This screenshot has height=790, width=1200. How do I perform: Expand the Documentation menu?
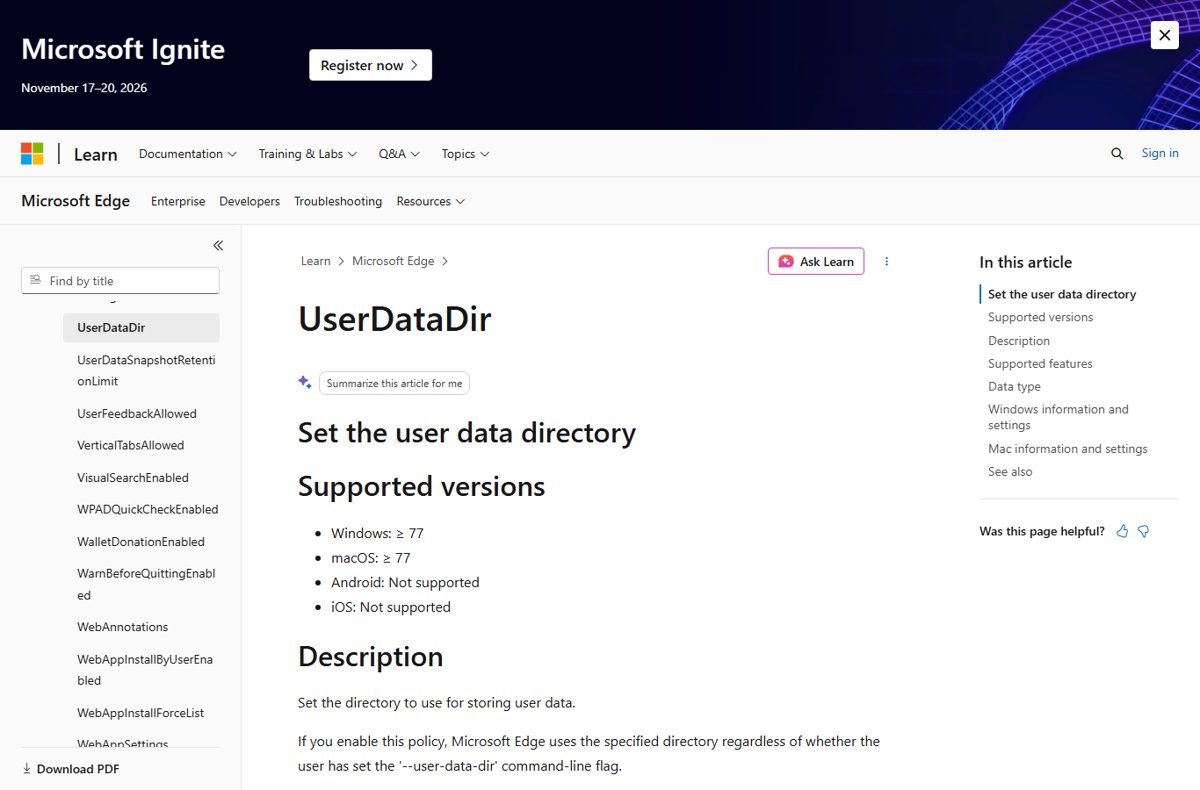click(188, 154)
